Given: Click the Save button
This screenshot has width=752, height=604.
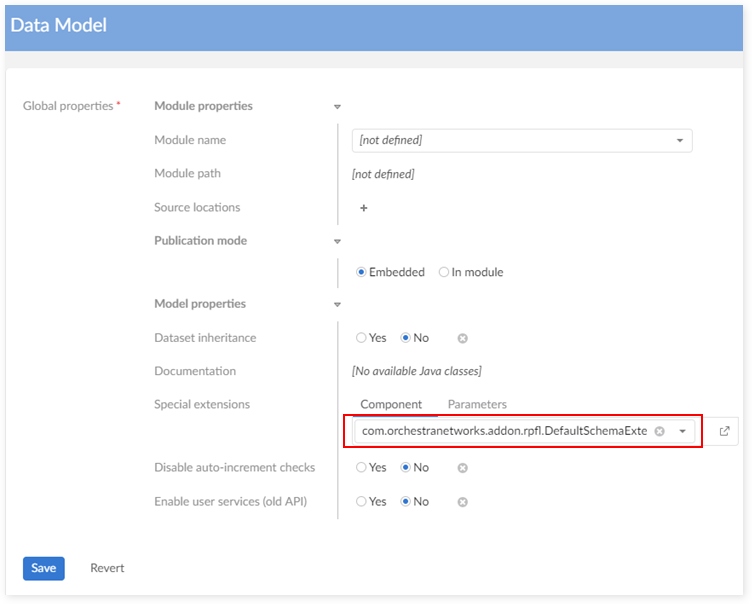Looking at the screenshot, I should pos(44,568).
